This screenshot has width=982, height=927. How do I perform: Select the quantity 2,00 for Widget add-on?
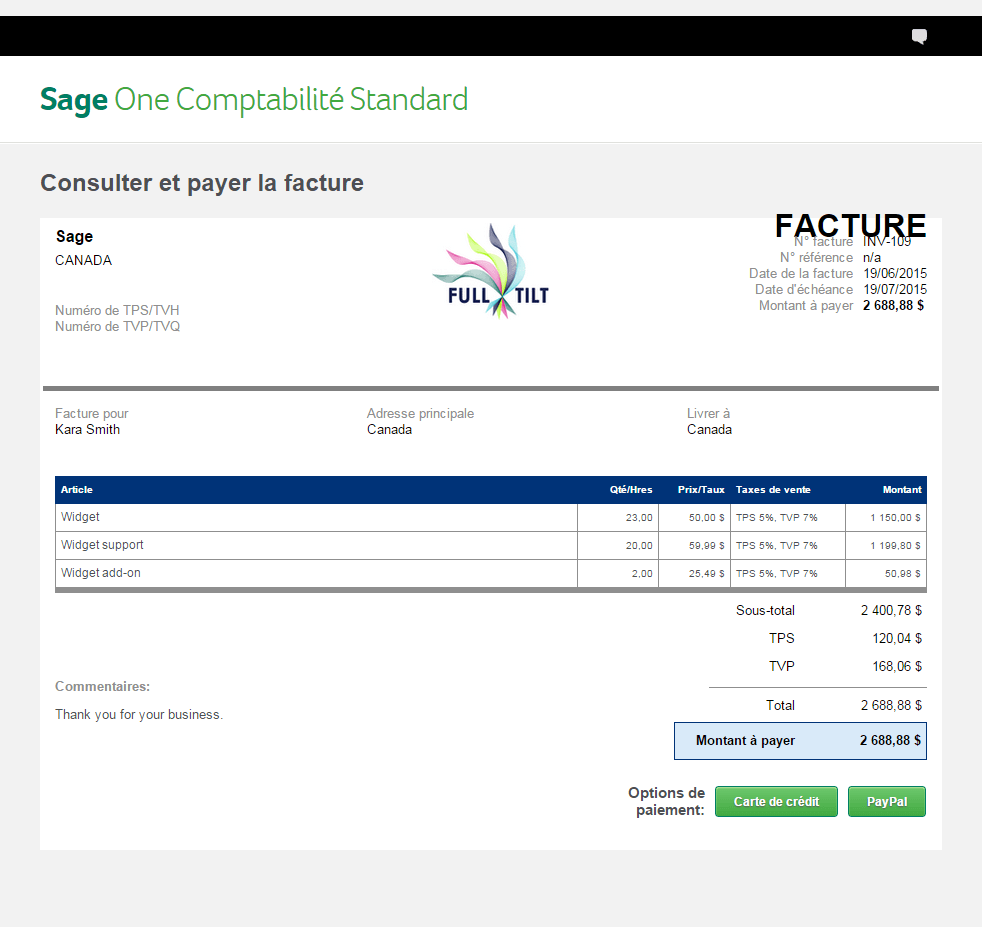pyautogui.click(x=642, y=574)
